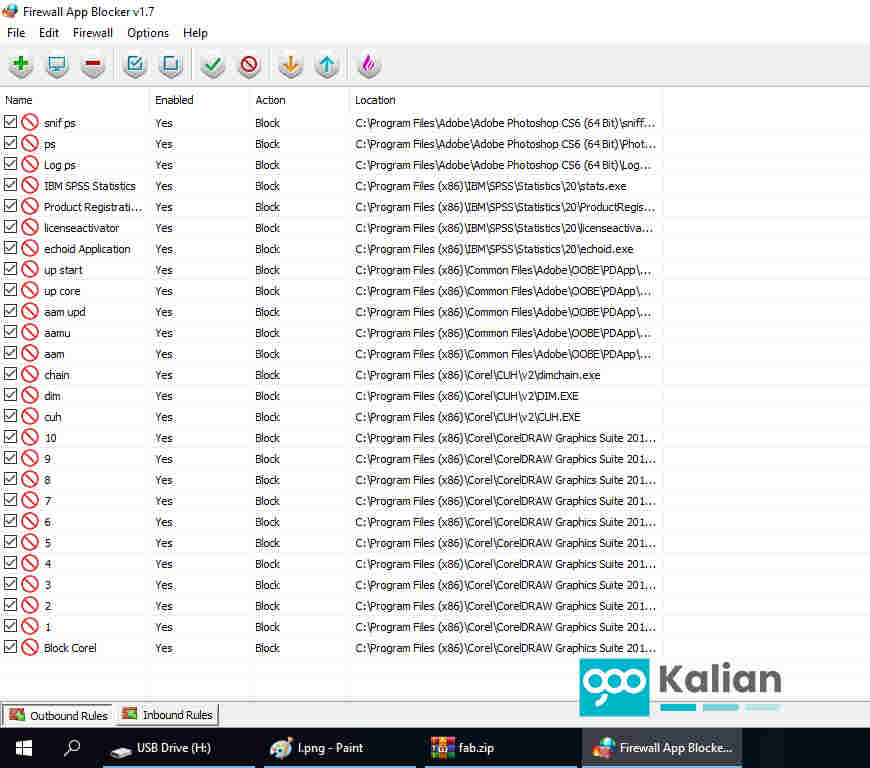Click the blue Move up arrow icon
870x768 pixels.
tap(327, 65)
